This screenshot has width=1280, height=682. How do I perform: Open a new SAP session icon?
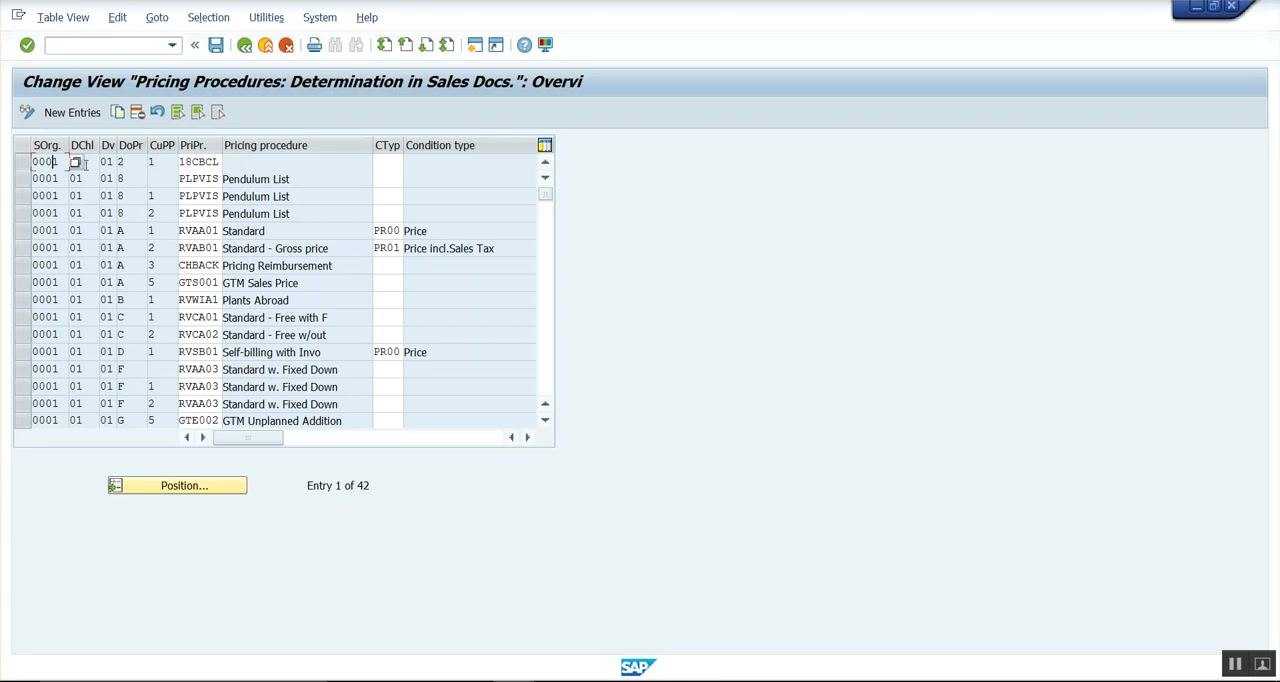475,45
